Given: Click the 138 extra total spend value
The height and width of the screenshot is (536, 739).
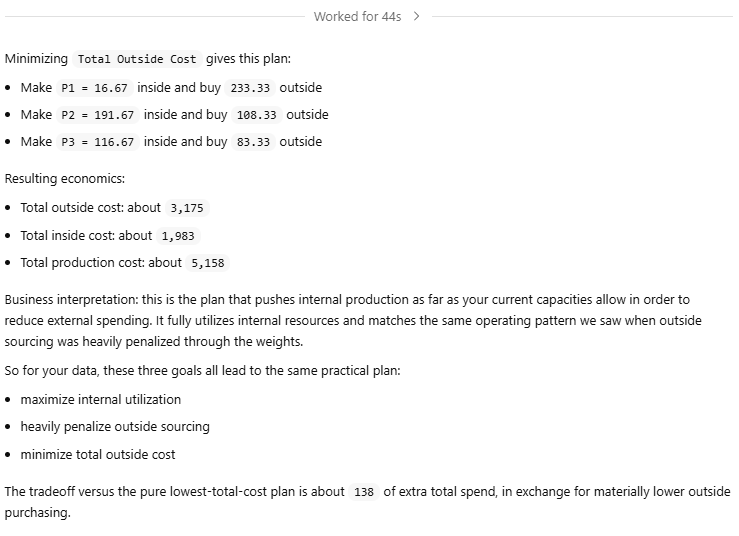Looking at the screenshot, I should [364, 492].
